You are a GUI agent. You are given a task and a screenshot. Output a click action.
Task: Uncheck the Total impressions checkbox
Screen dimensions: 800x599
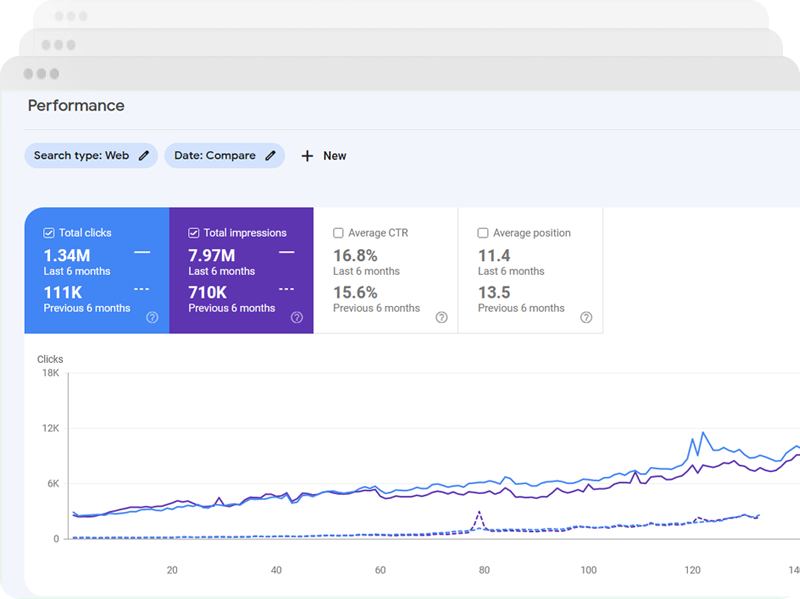pyautogui.click(x=194, y=233)
